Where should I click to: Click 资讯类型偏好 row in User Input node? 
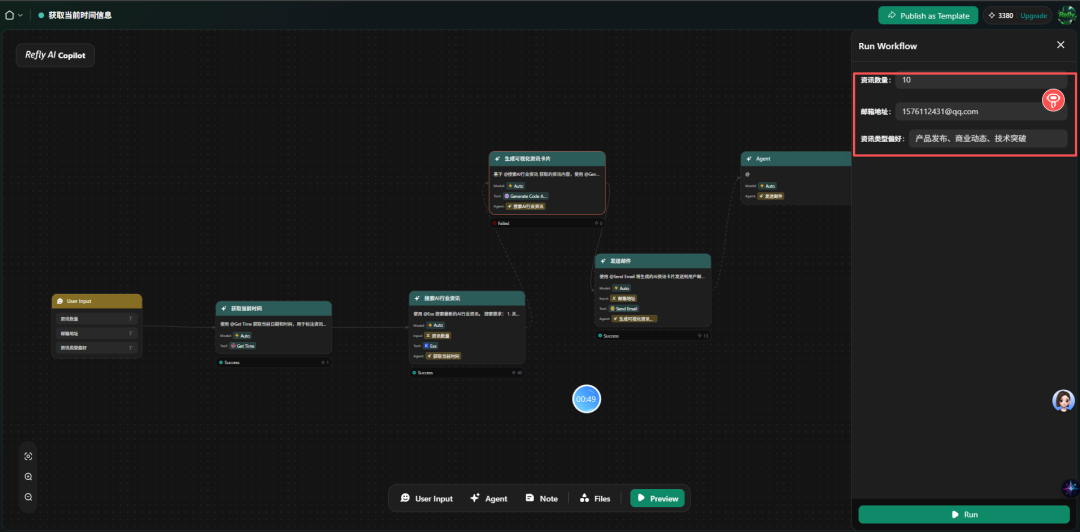[97, 348]
